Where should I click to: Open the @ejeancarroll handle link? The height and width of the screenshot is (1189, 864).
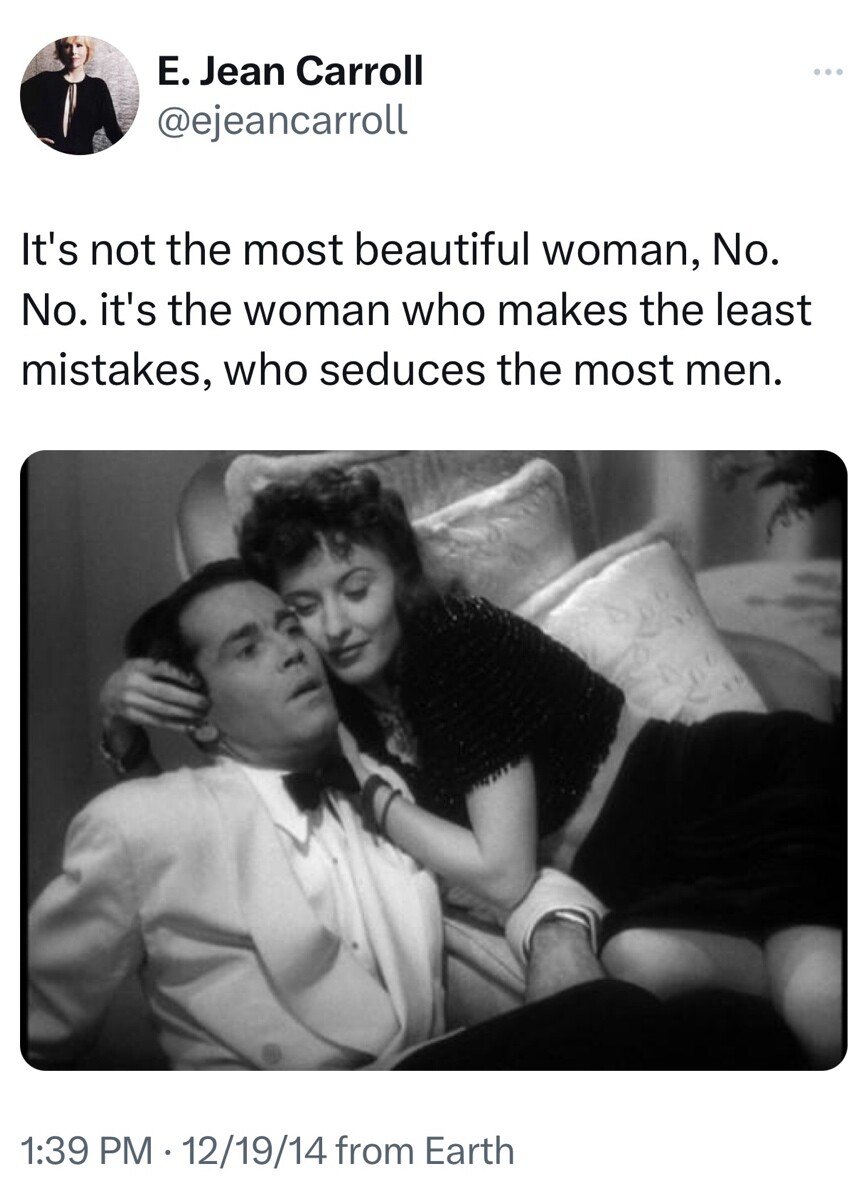click(281, 120)
